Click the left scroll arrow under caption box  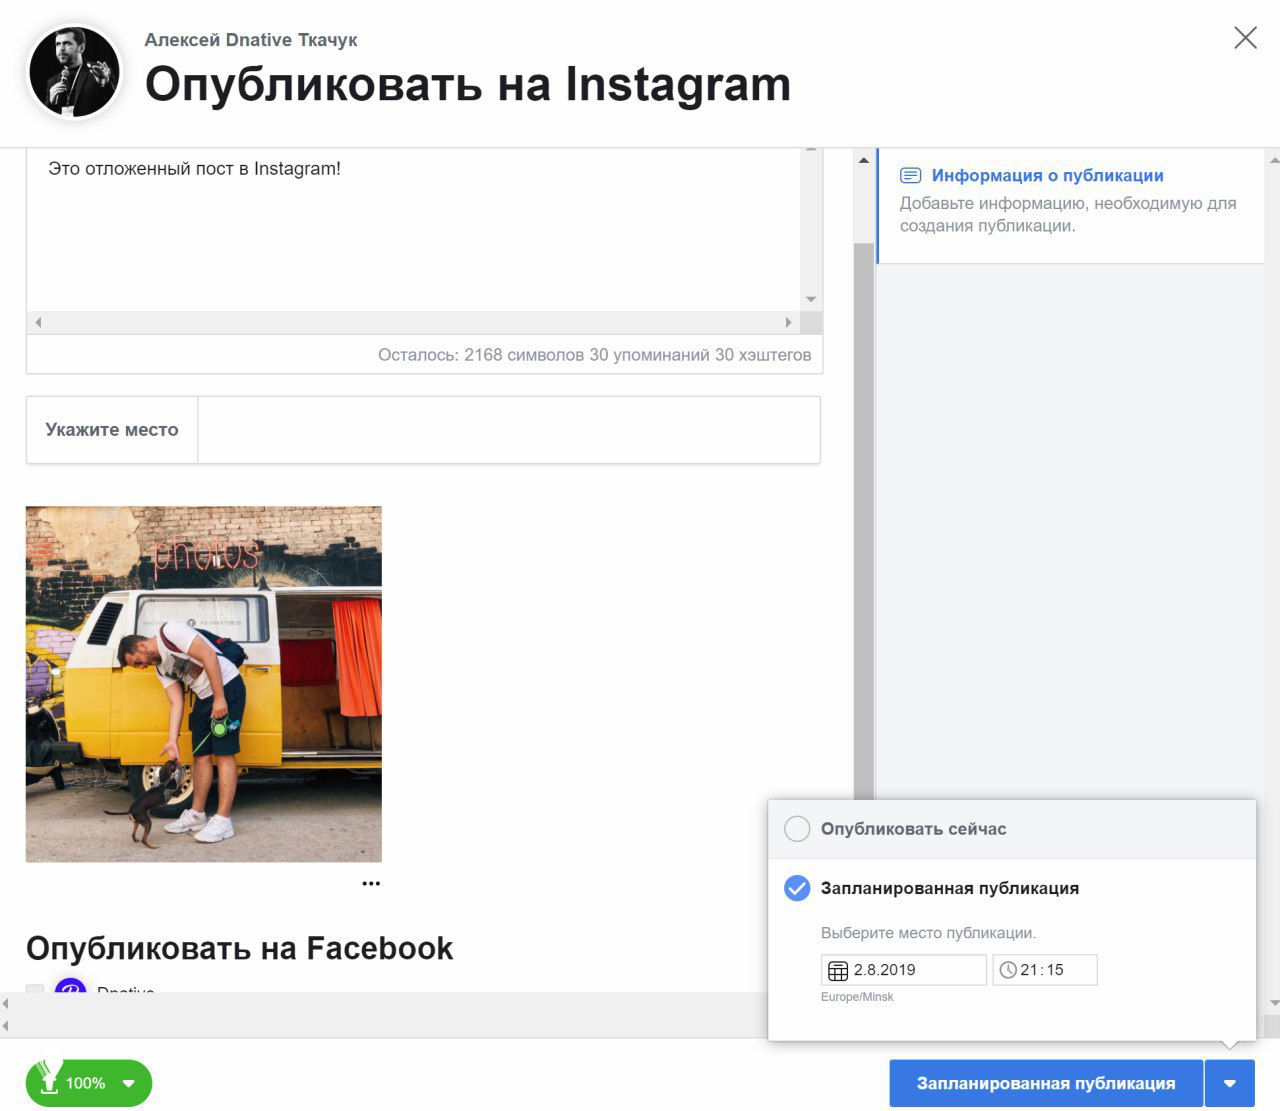pyautogui.click(x=37, y=322)
